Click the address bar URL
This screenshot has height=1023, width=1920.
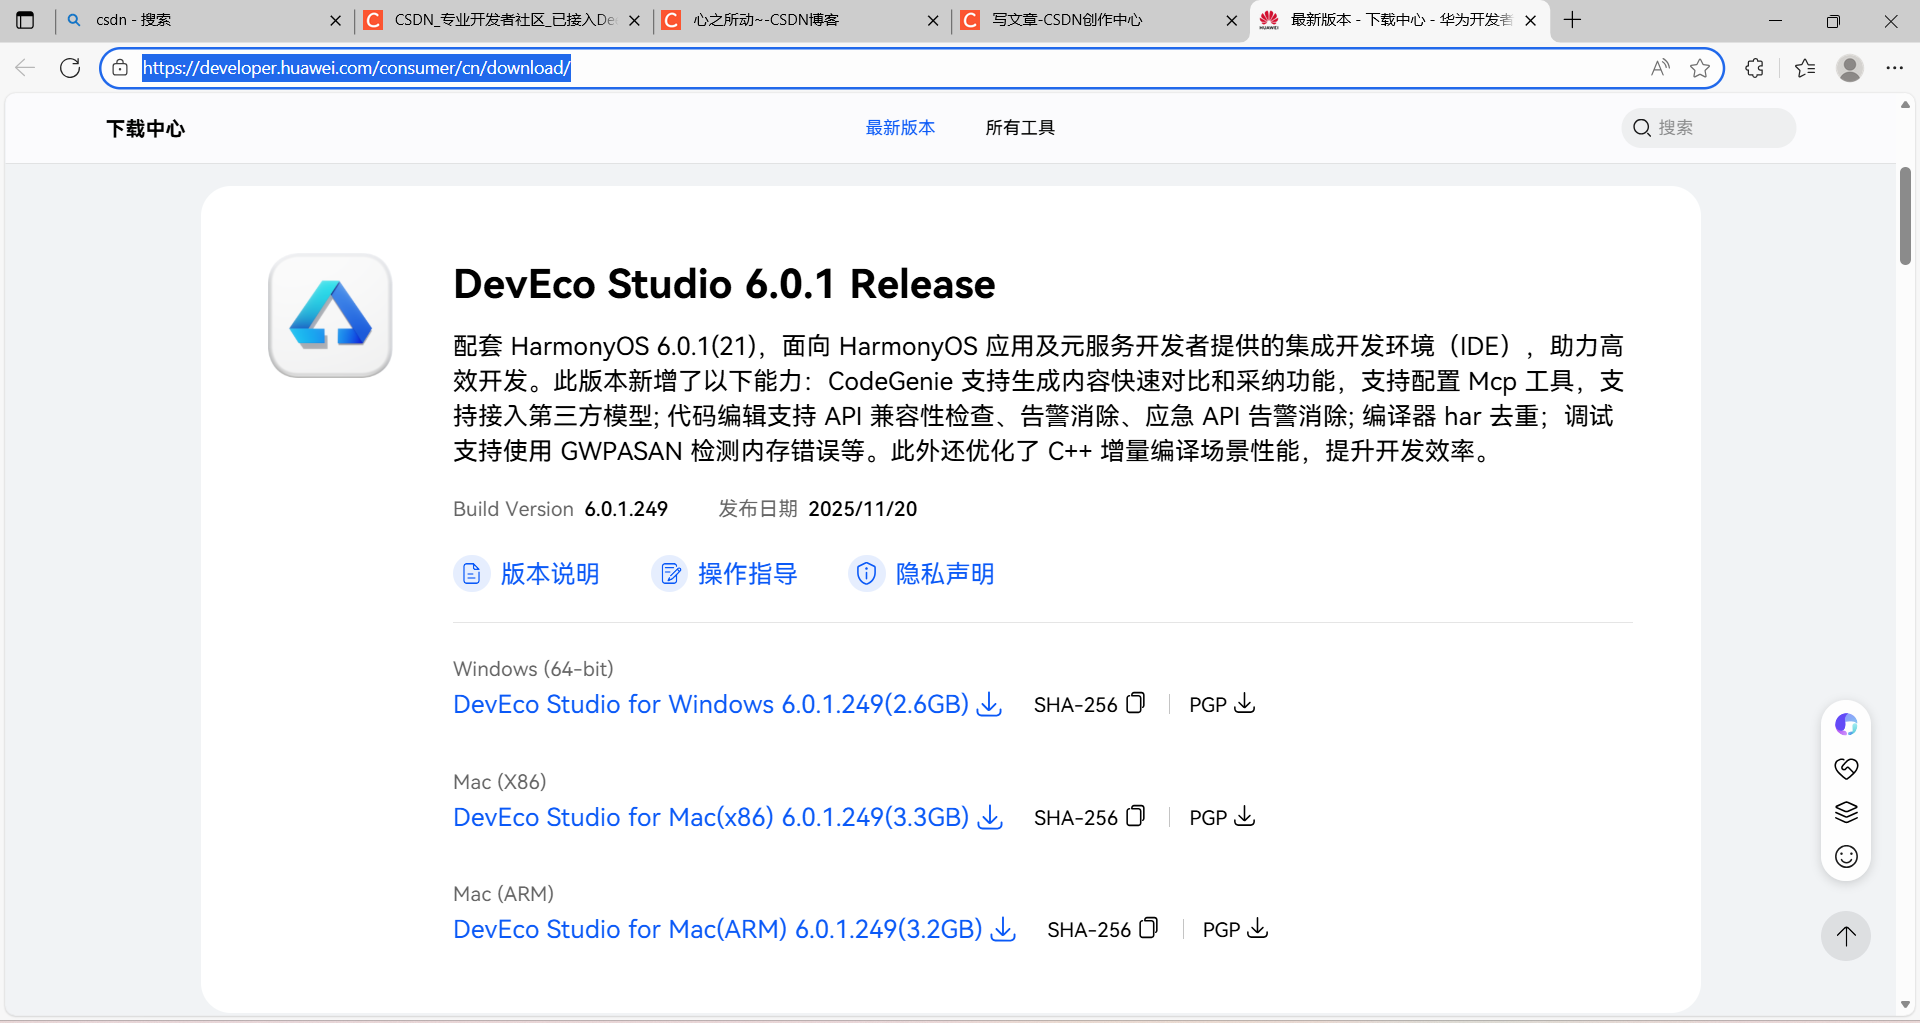(x=356, y=68)
